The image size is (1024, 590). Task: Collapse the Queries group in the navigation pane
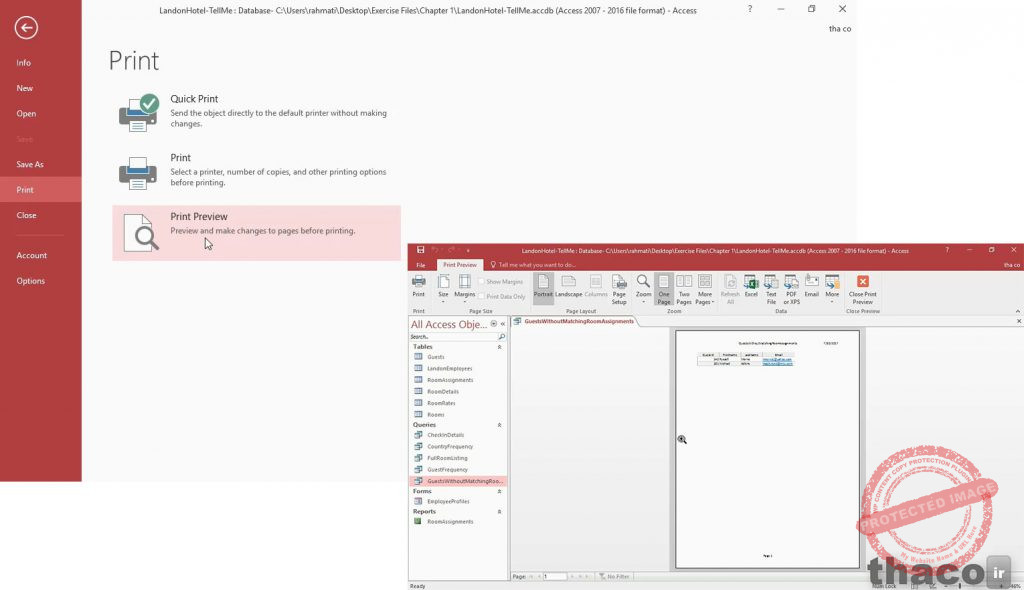[500, 425]
